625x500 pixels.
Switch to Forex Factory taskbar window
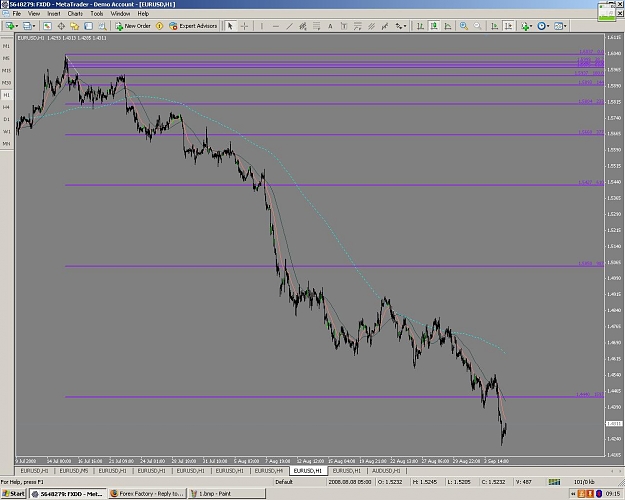(x=147, y=494)
